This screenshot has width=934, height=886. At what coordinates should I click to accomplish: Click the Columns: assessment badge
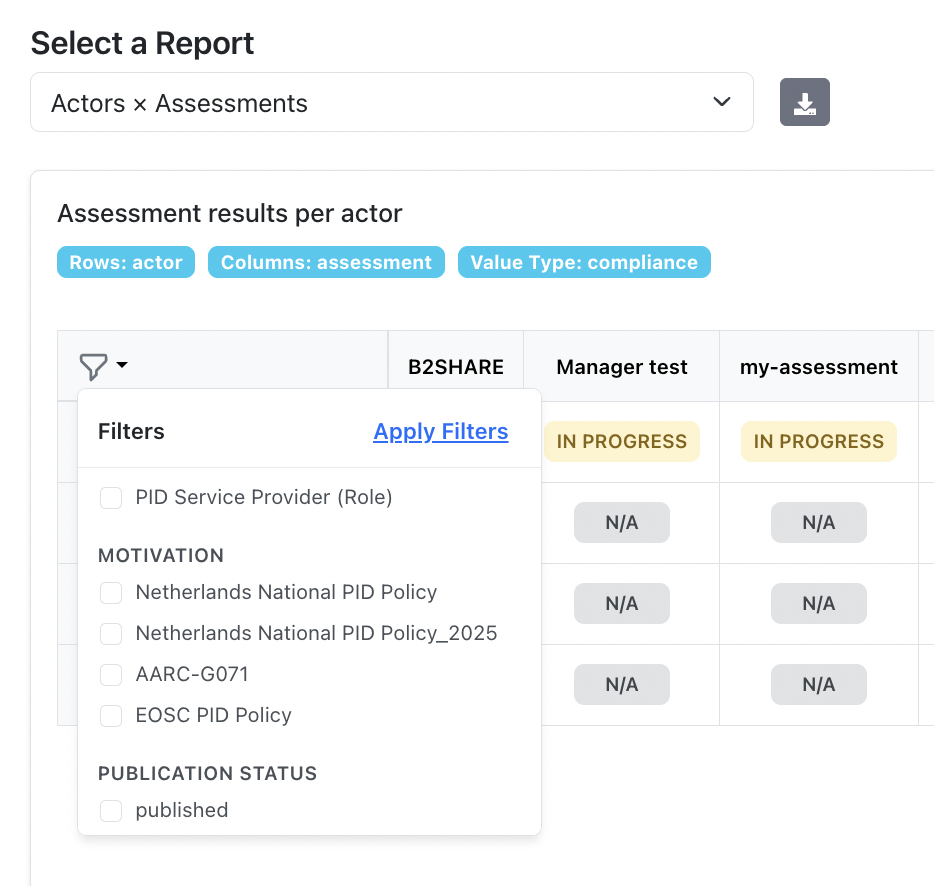pyautogui.click(x=326, y=262)
